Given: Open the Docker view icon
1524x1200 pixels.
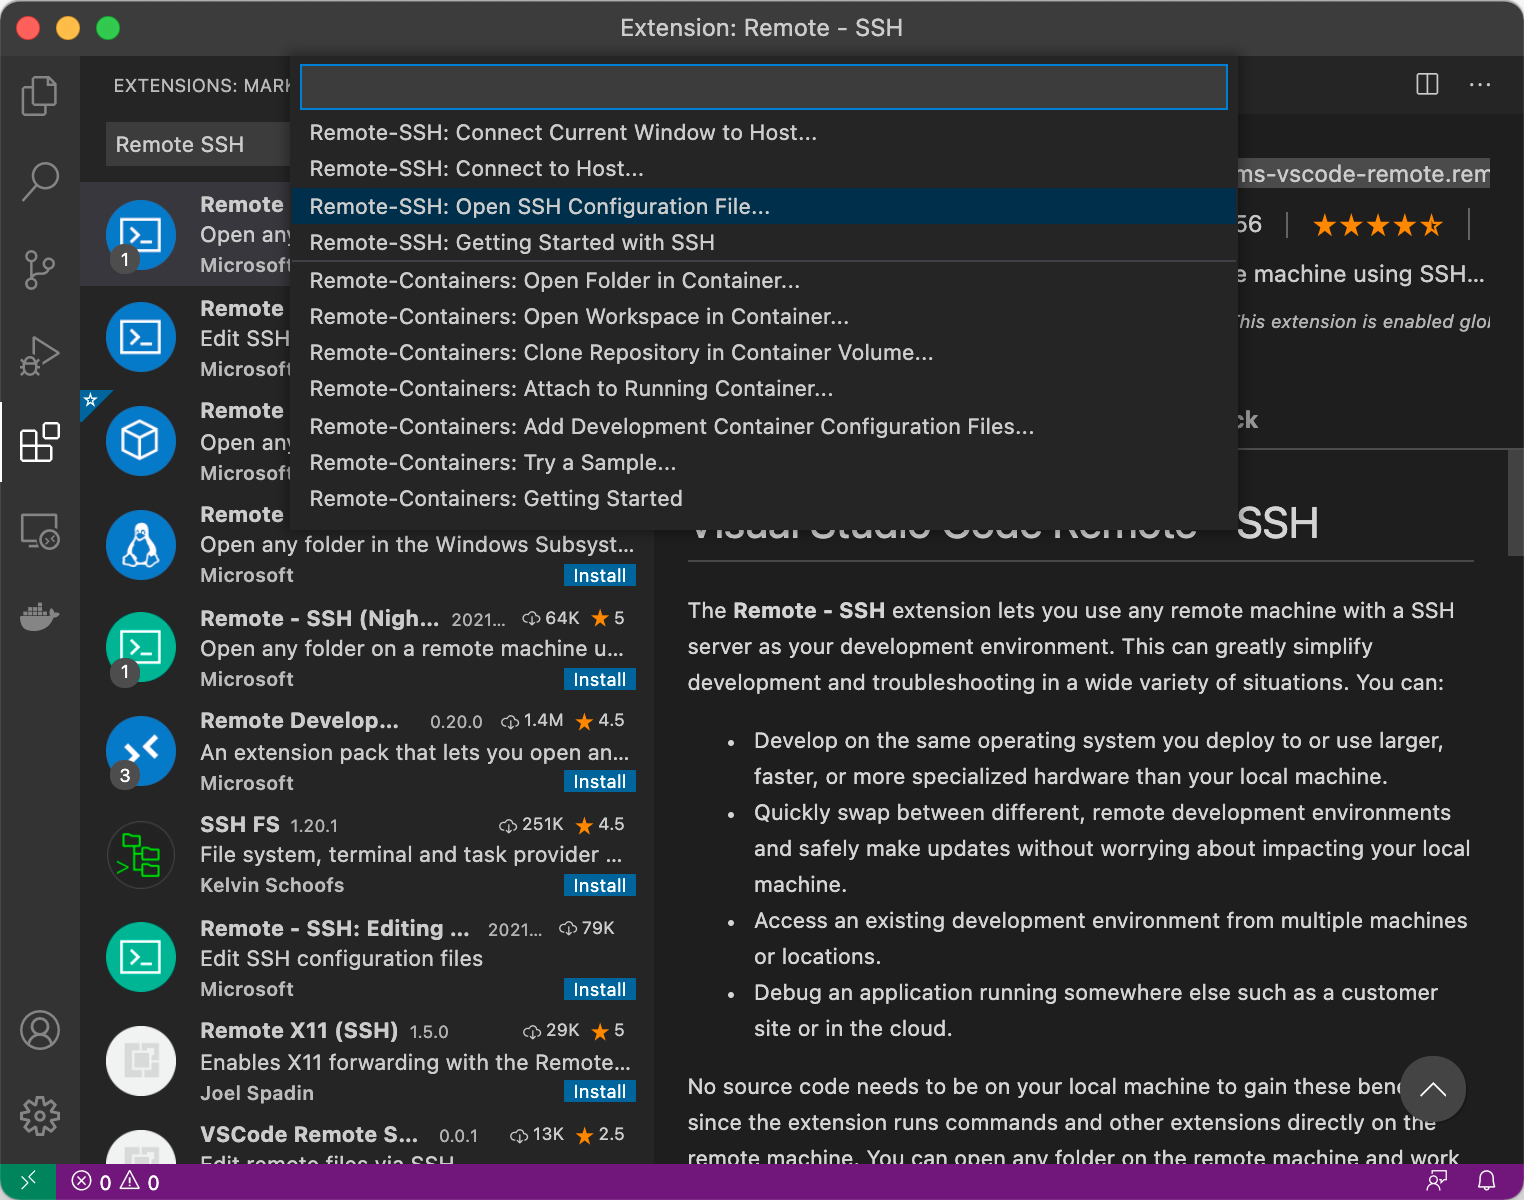Looking at the screenshot, I should coord(39,616).
